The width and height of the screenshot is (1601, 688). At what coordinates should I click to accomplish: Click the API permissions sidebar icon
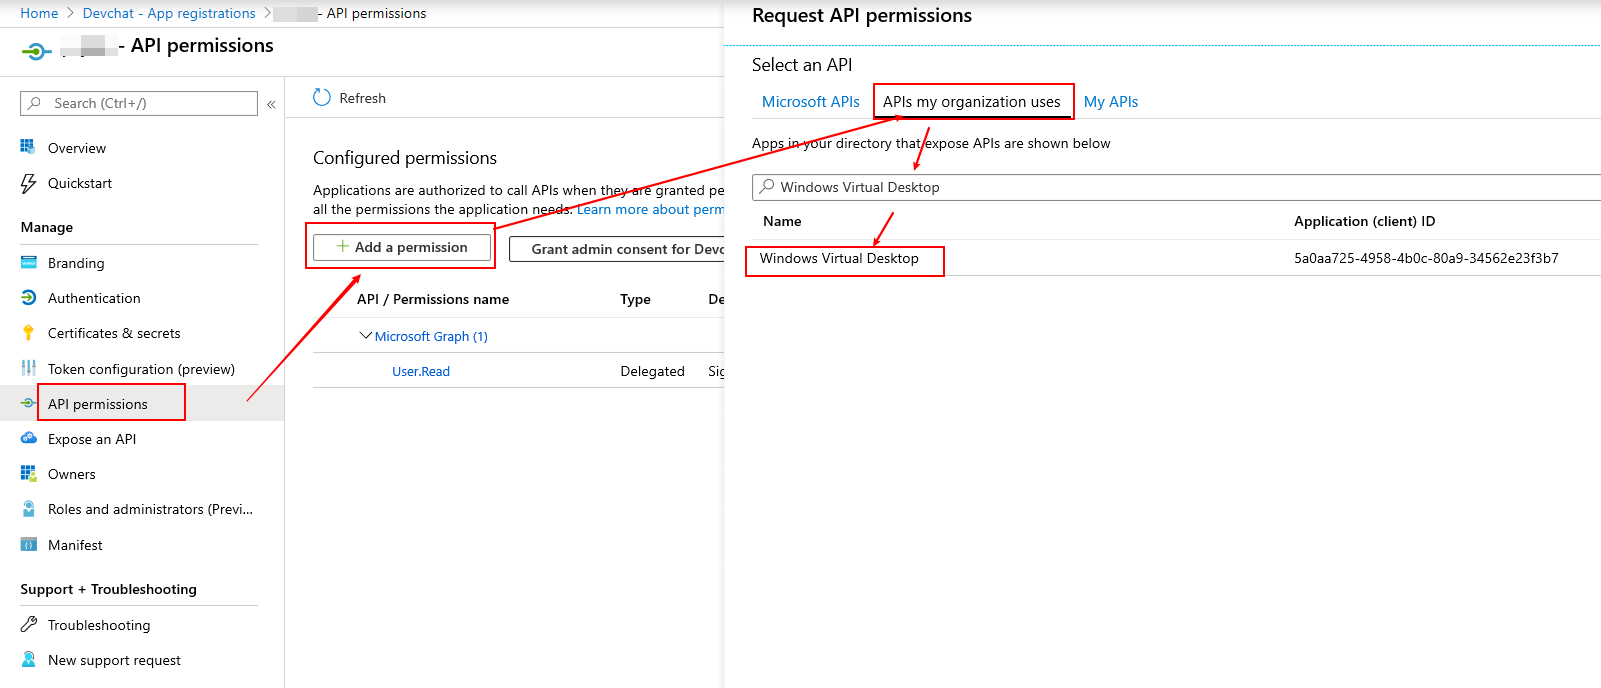[28, 403]
